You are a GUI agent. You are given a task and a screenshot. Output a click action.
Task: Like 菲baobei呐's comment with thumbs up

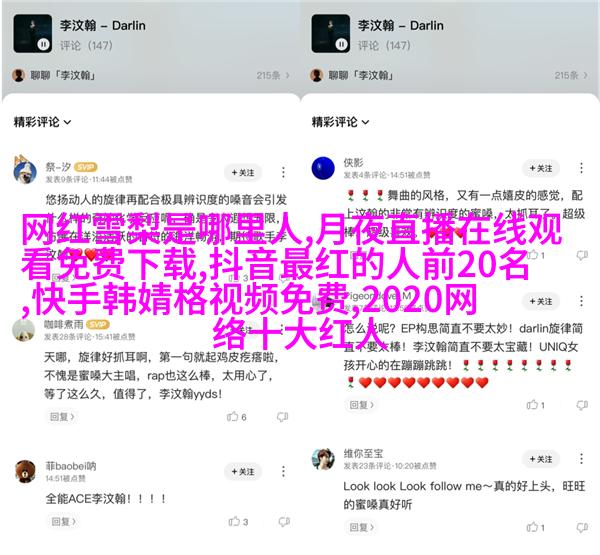coord(234,521)
